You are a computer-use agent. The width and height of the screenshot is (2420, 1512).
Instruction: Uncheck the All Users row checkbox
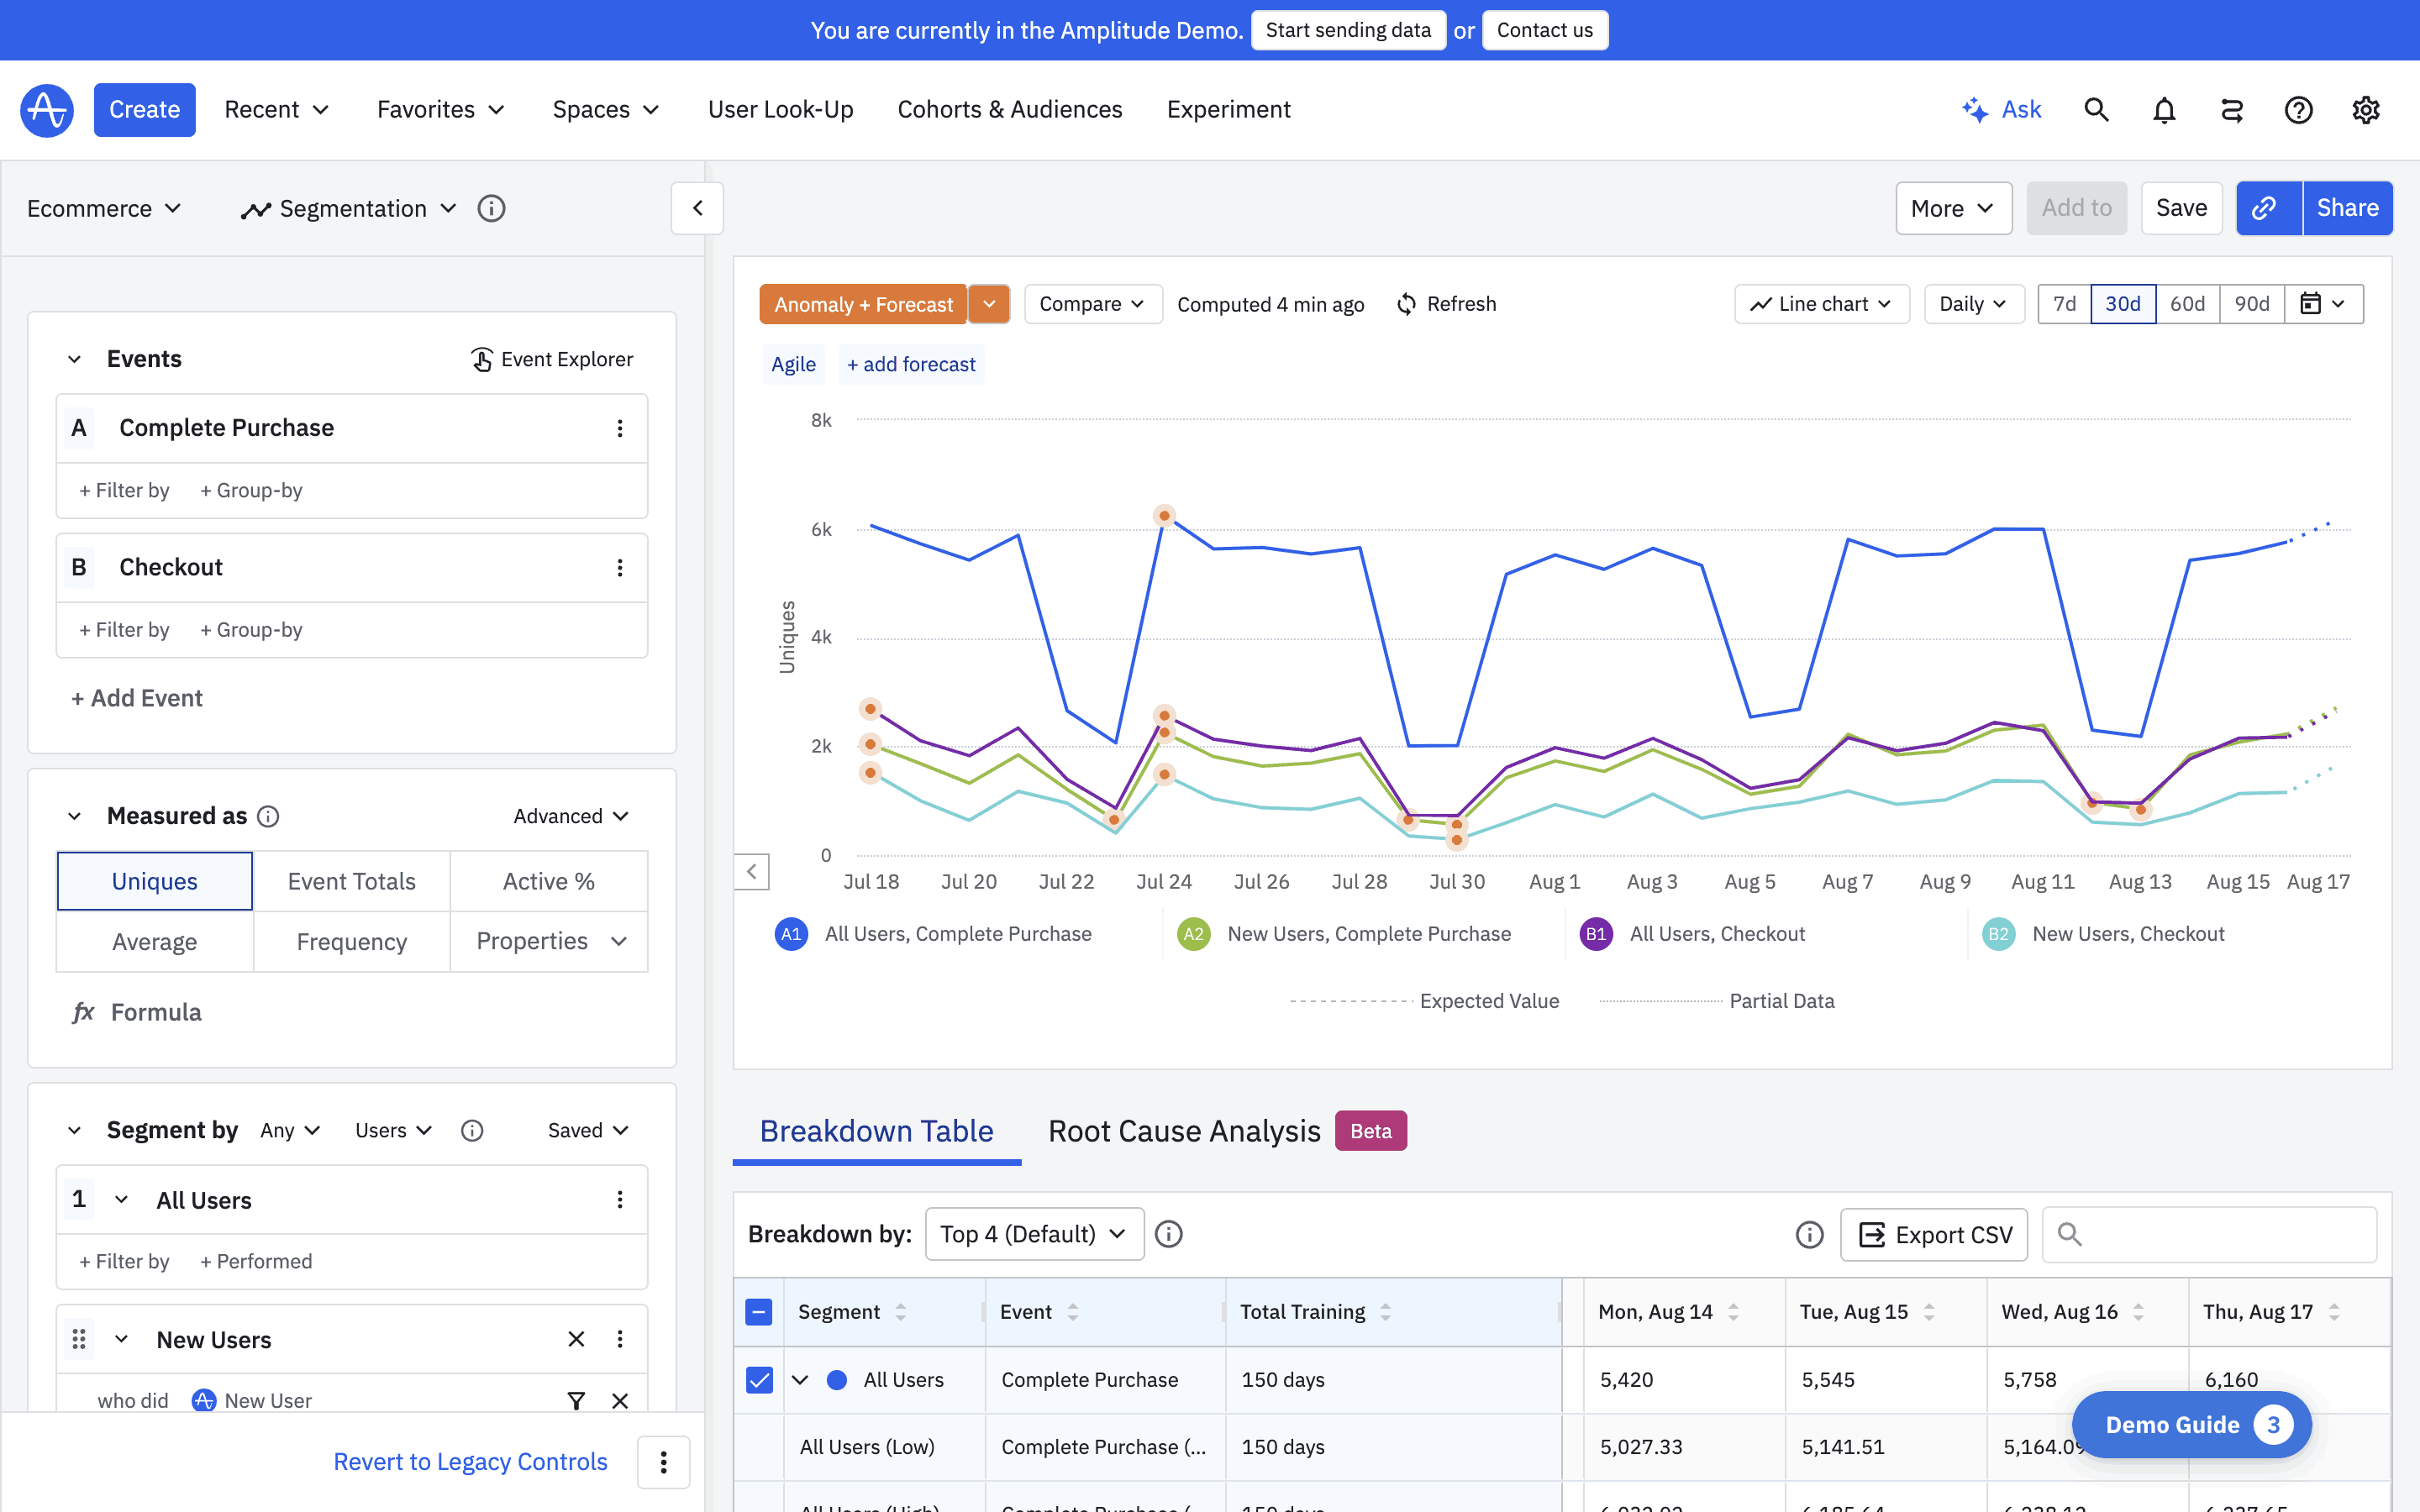point(759,1379)
